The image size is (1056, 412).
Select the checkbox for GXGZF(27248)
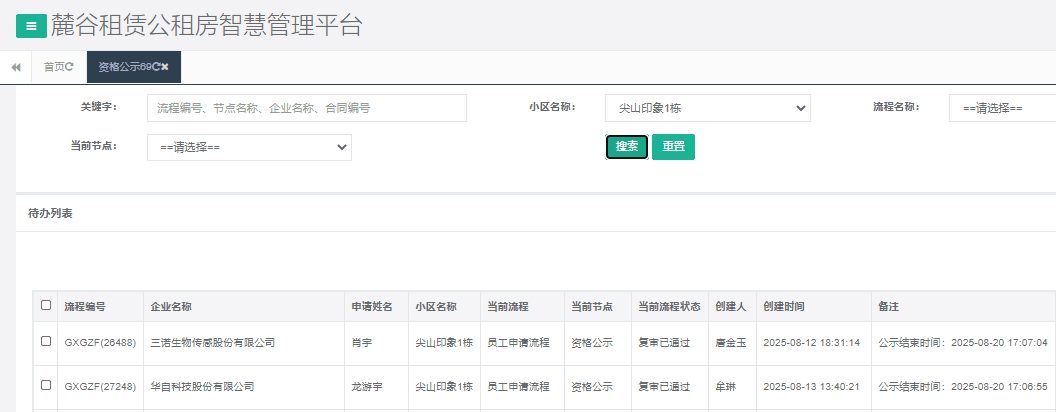pos(46,385)
